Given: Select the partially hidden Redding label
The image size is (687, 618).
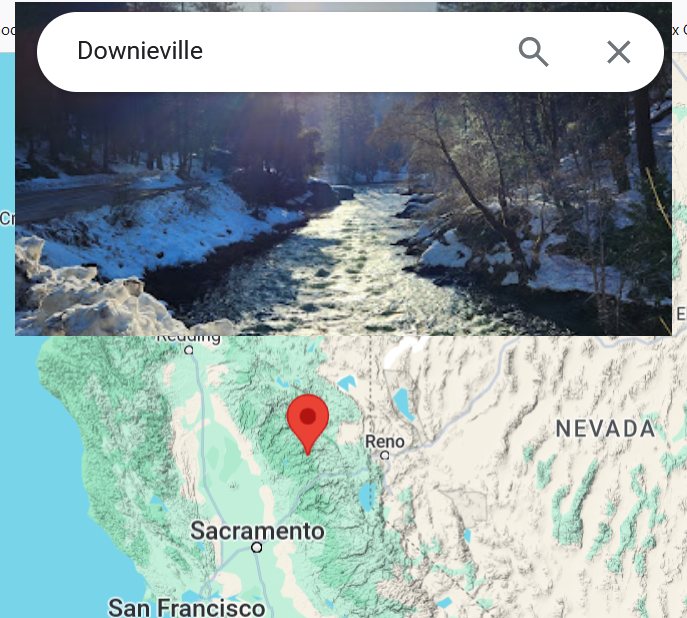Looking at the screenshot, I should [x=188, y=339].
